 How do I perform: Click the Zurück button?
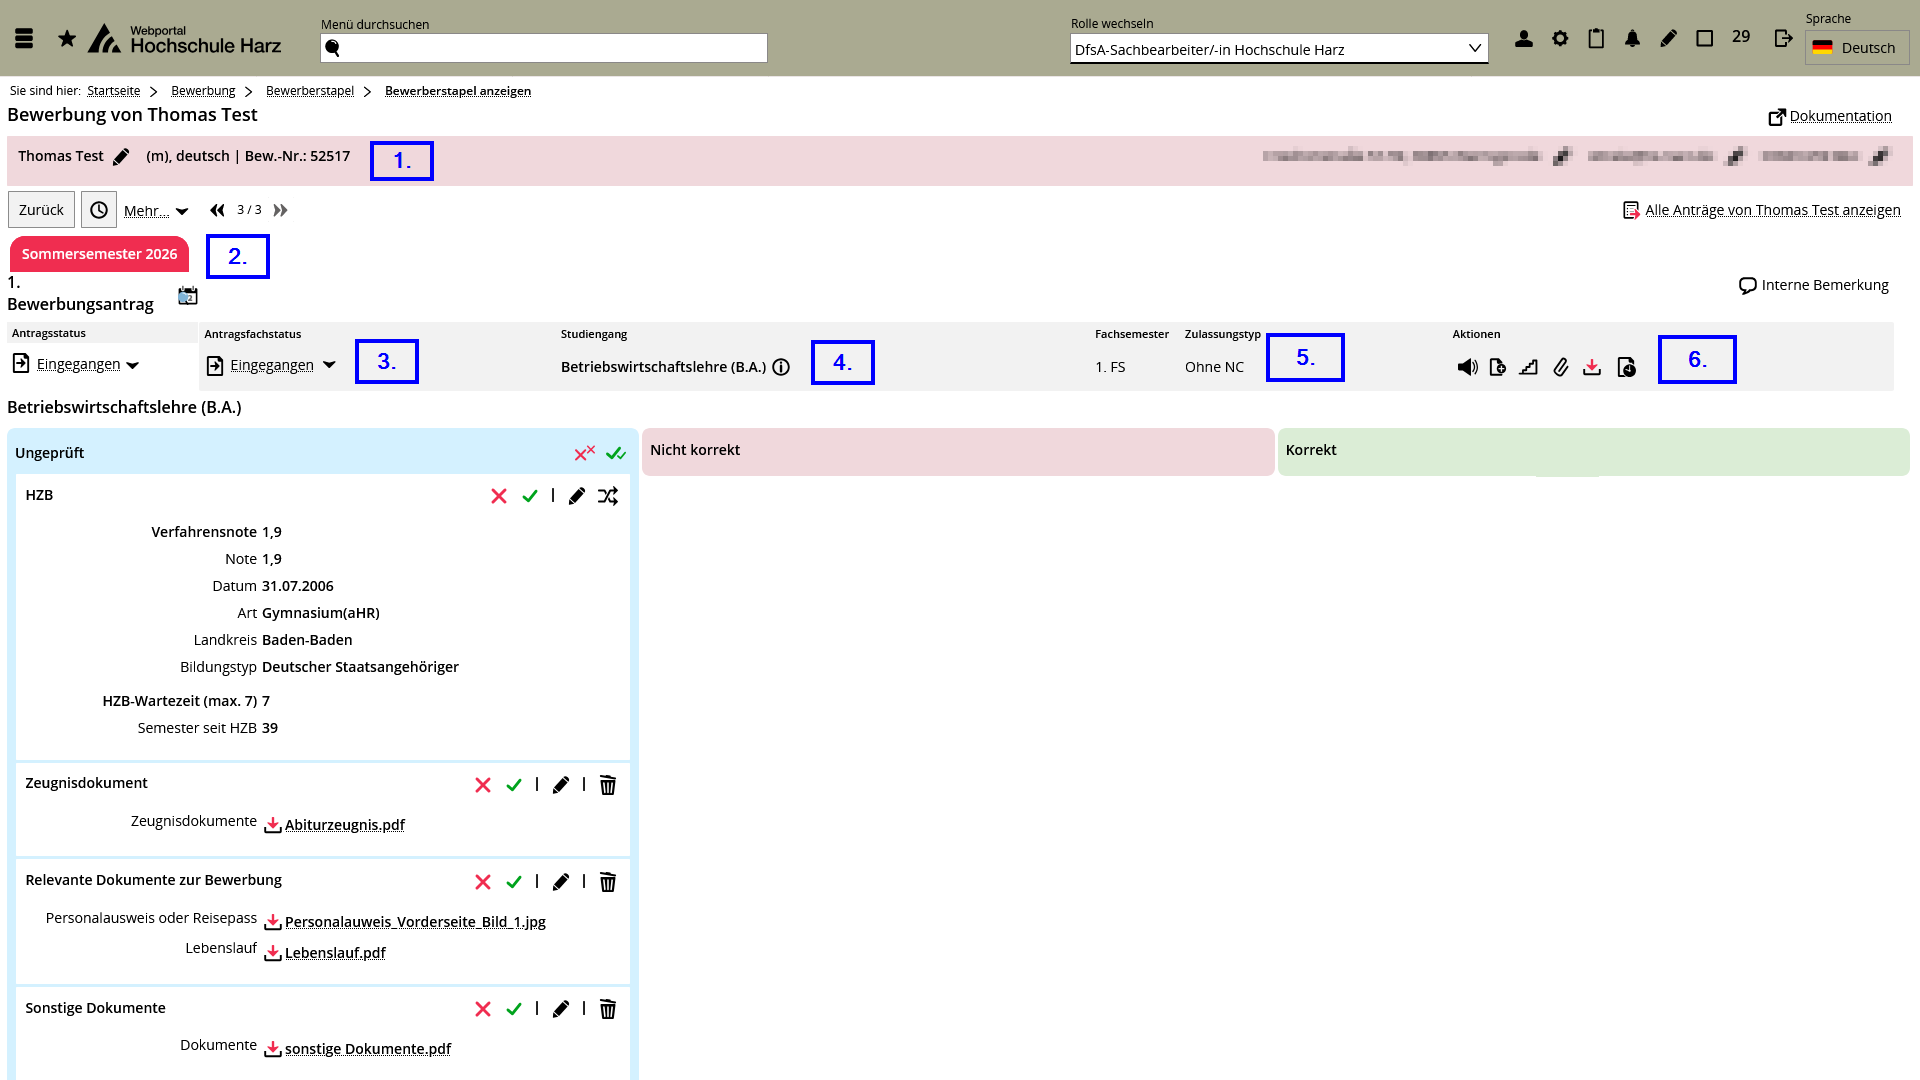pos(41,210)
